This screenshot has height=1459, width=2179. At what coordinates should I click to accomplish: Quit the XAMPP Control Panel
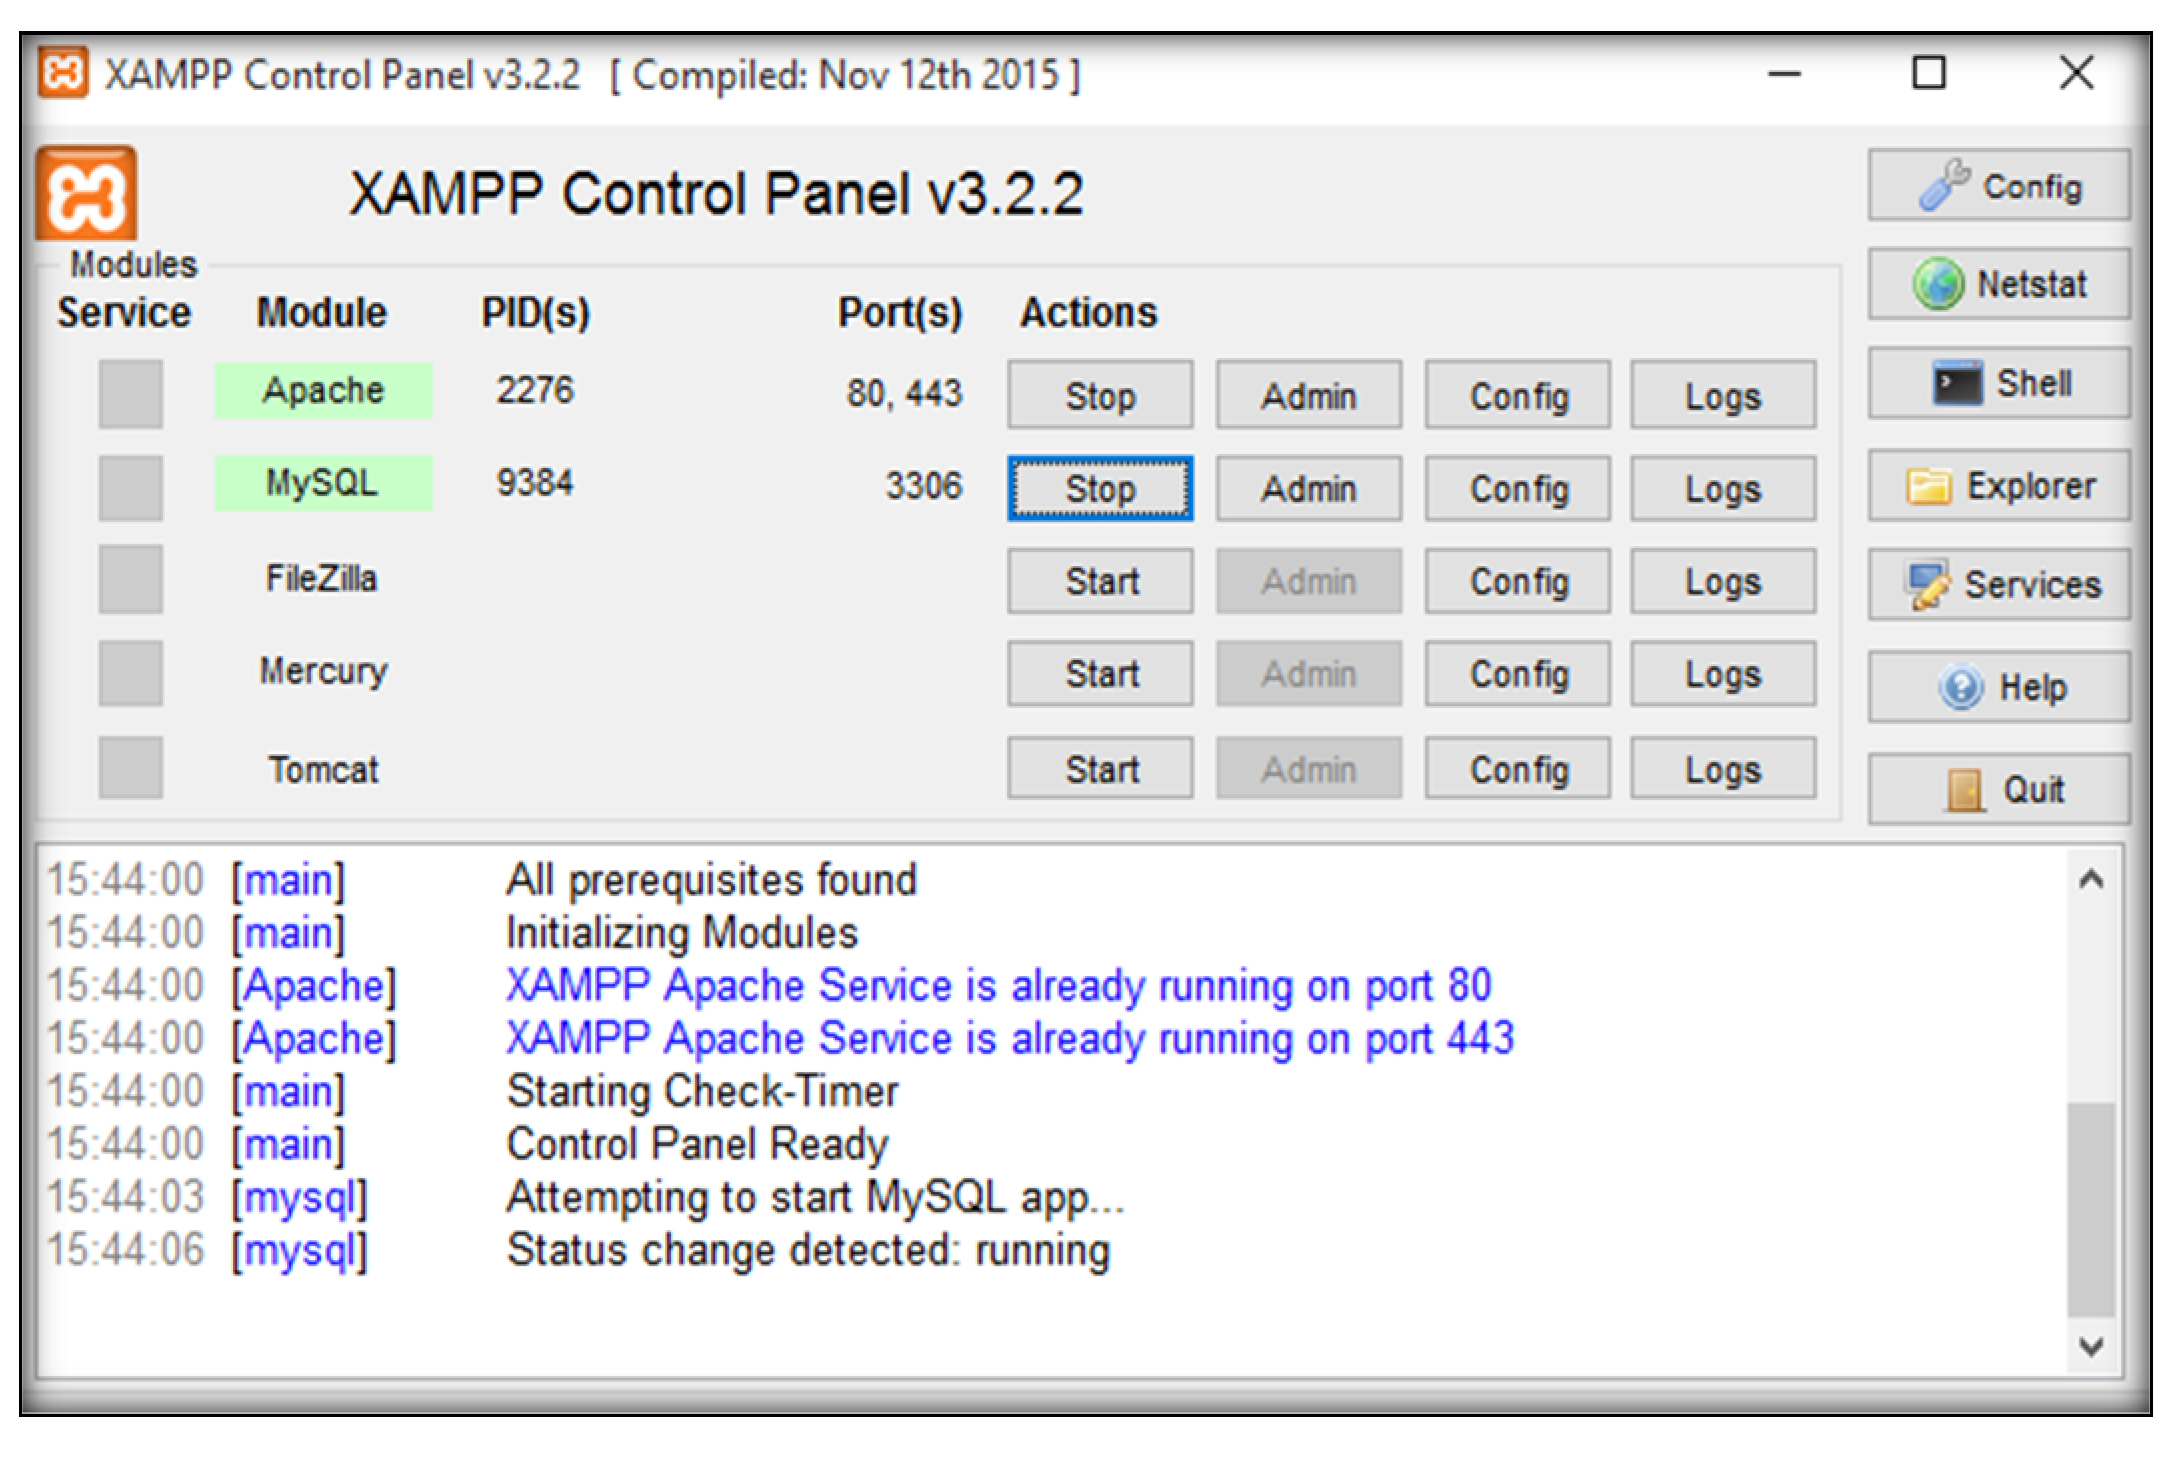[1998, 789]
